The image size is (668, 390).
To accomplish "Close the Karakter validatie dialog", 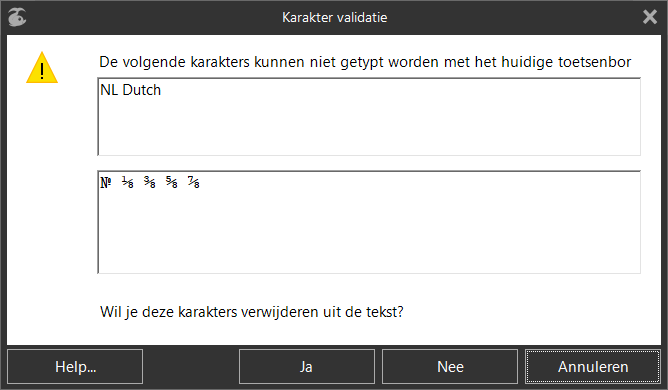I will pyautogui.click(x=650, y=17).
